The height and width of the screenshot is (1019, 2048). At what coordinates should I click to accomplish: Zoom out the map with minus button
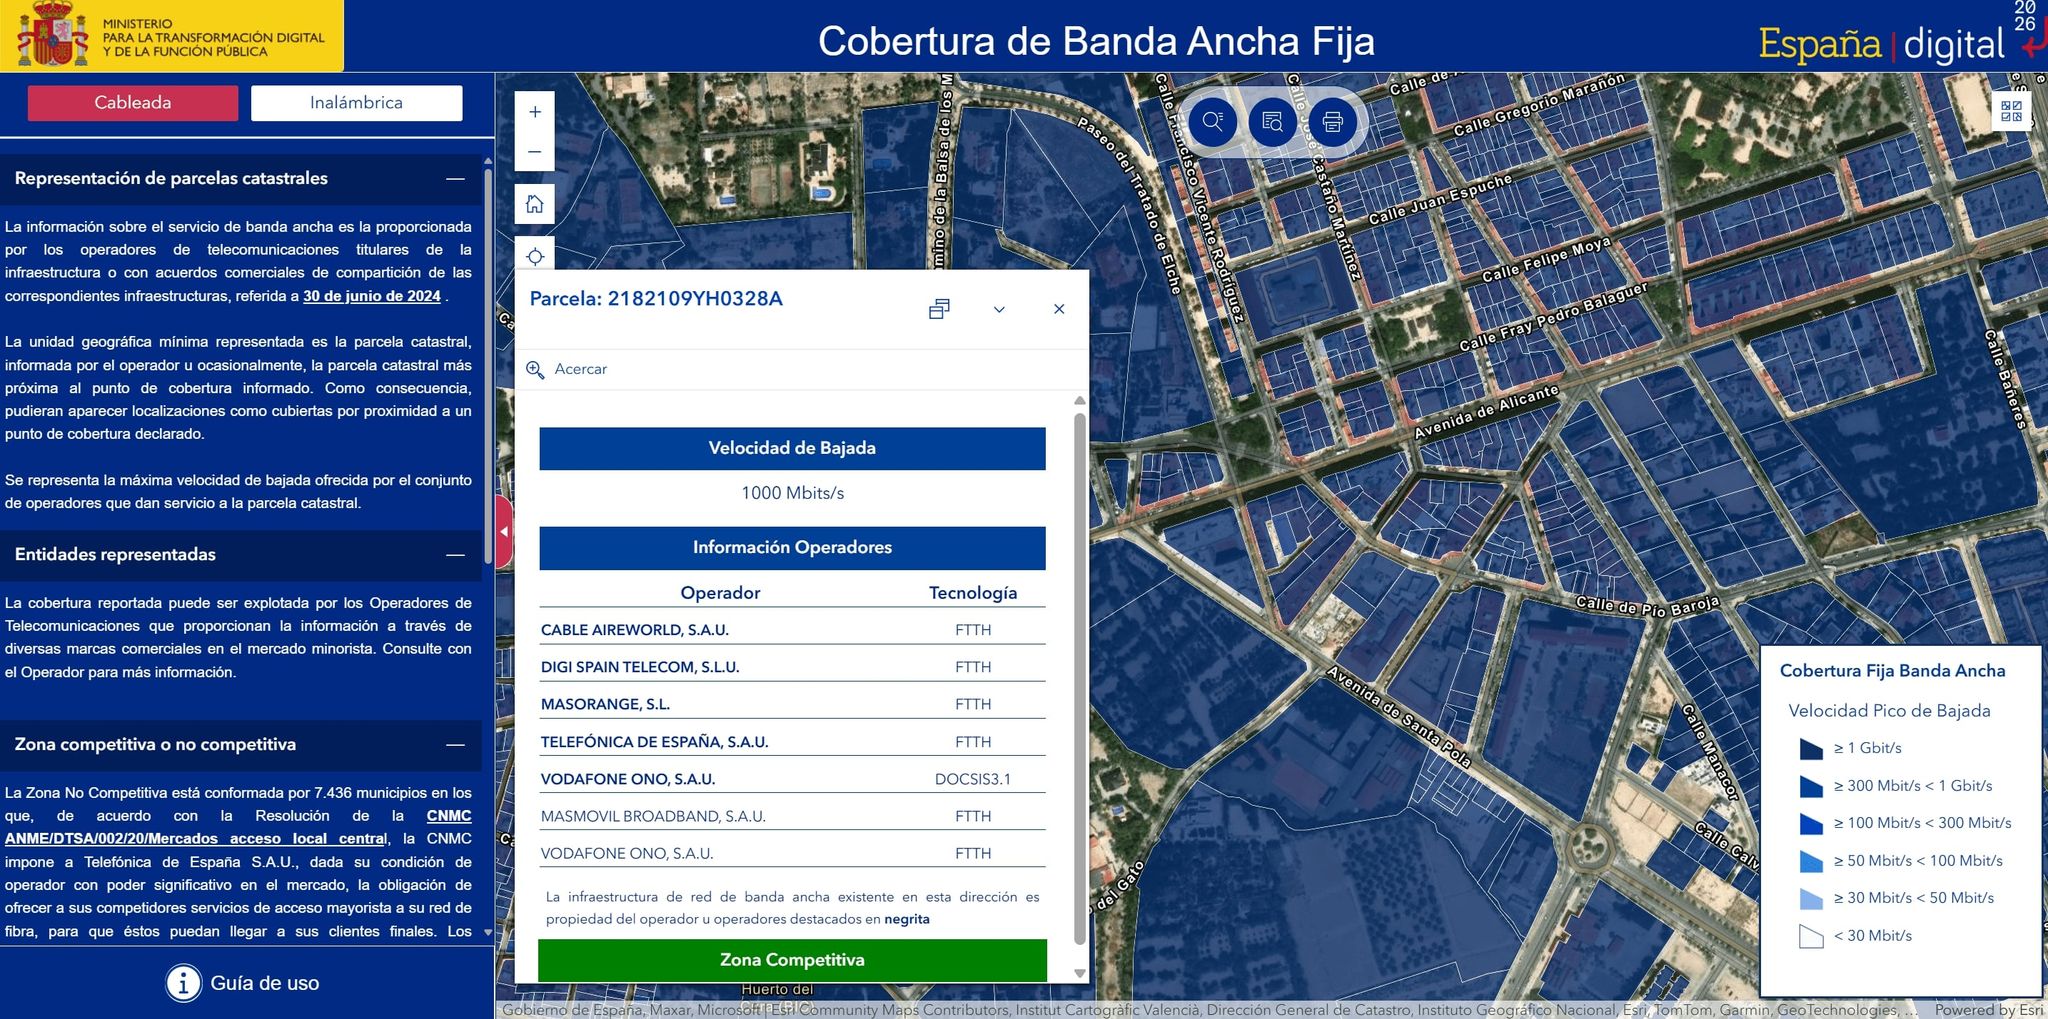[x=535, y=152]
